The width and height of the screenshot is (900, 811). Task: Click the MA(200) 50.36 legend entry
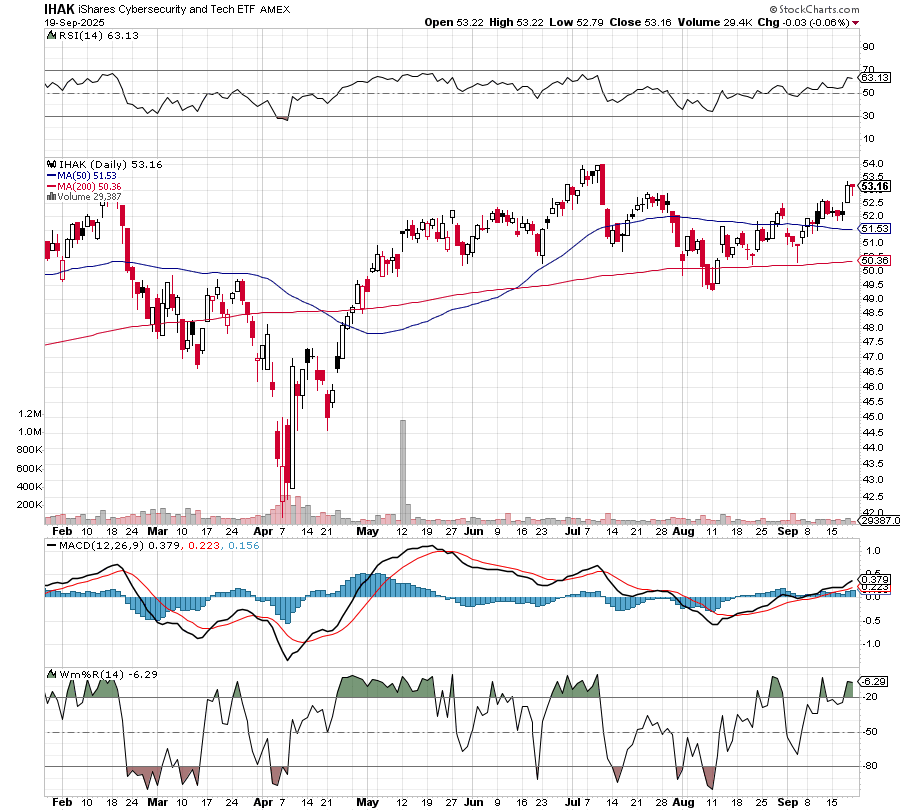tap(84, 187)
